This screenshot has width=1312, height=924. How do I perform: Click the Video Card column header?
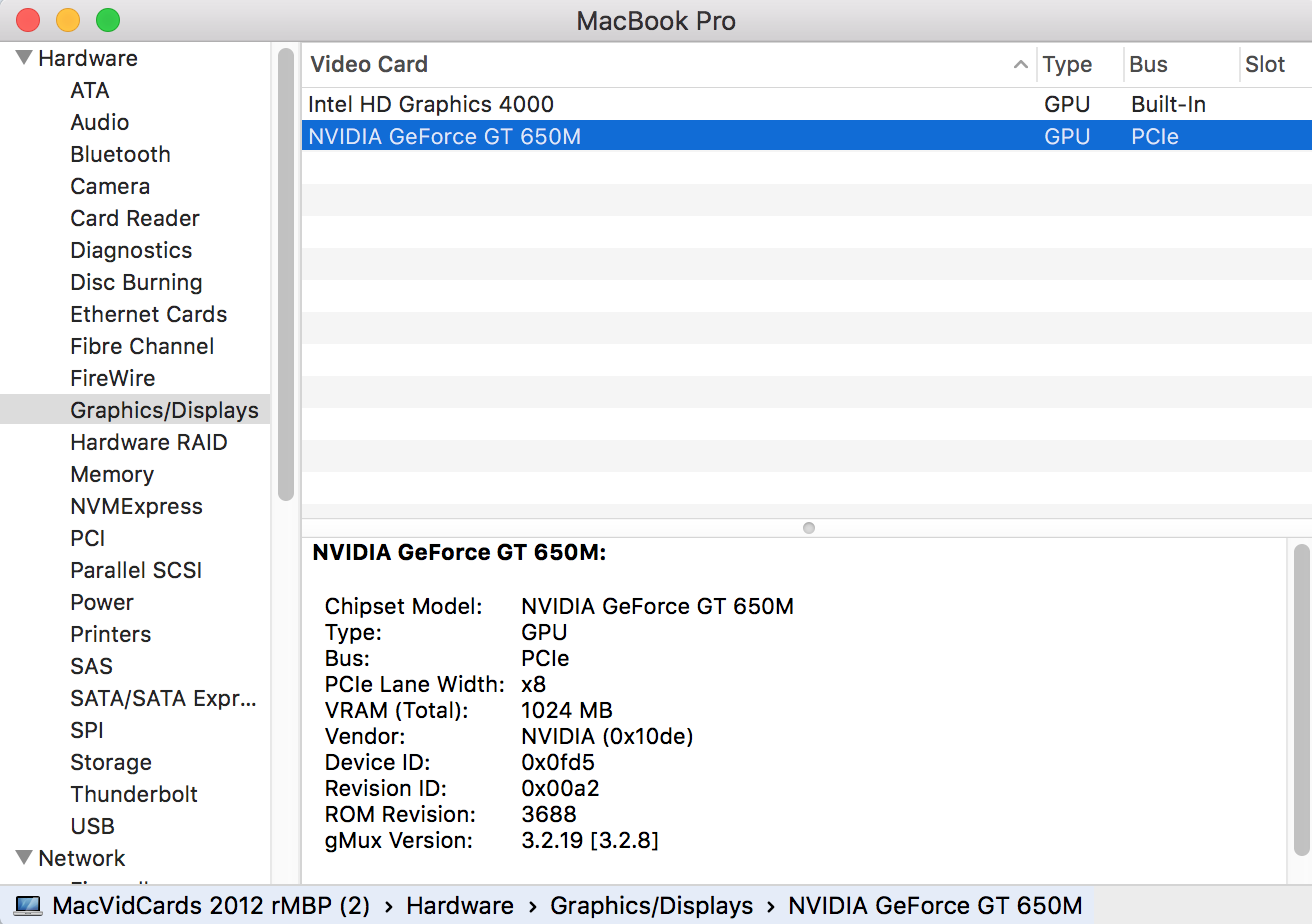click(x=369, y=64)
